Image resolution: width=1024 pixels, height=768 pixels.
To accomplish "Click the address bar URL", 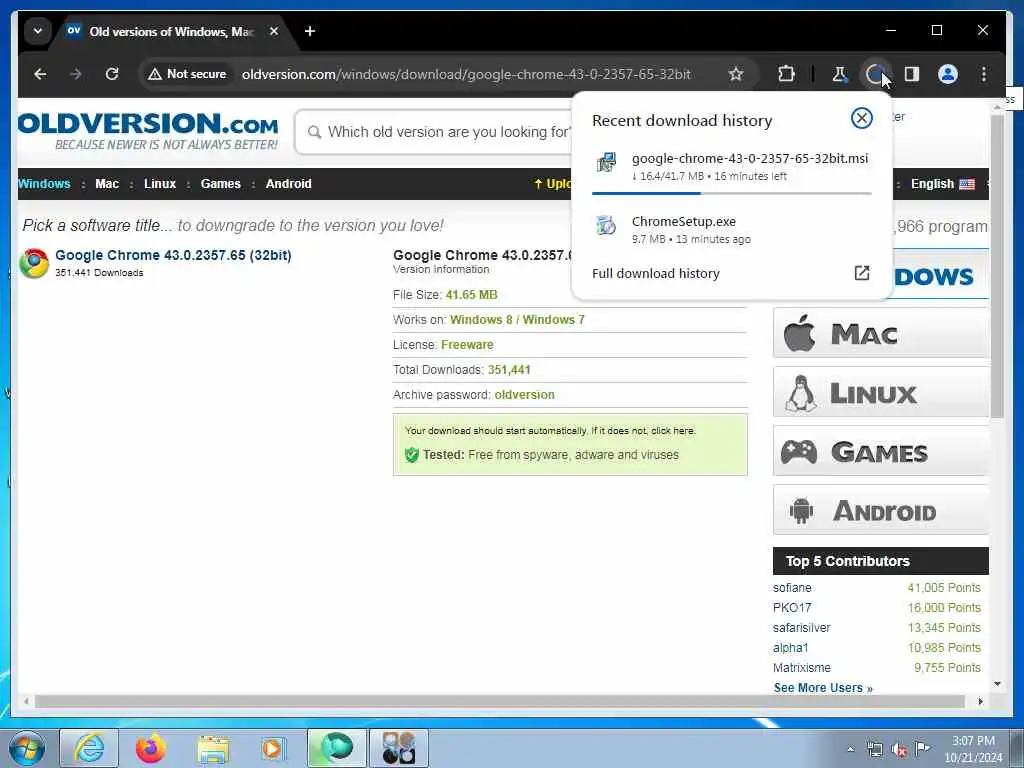I will click(x=466, y=74).
